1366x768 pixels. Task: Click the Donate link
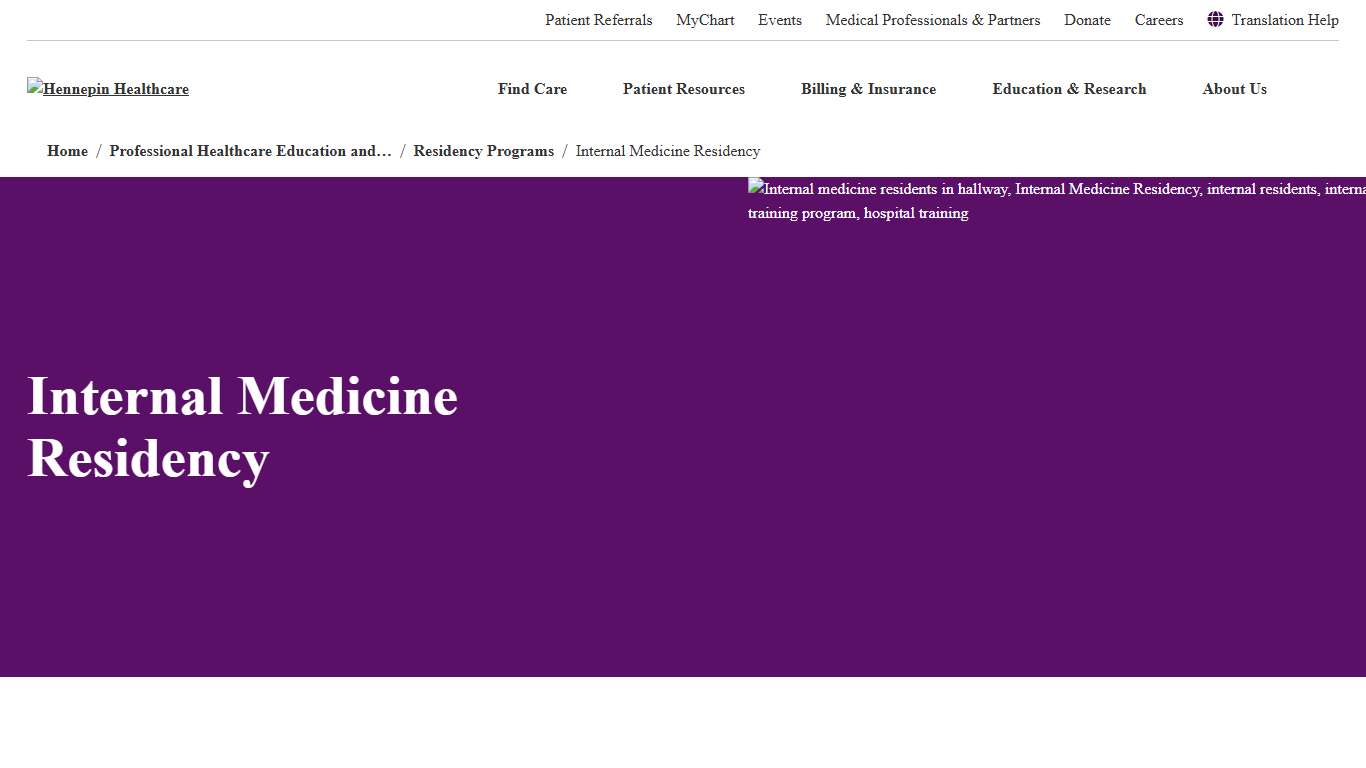pos(1087,20)
